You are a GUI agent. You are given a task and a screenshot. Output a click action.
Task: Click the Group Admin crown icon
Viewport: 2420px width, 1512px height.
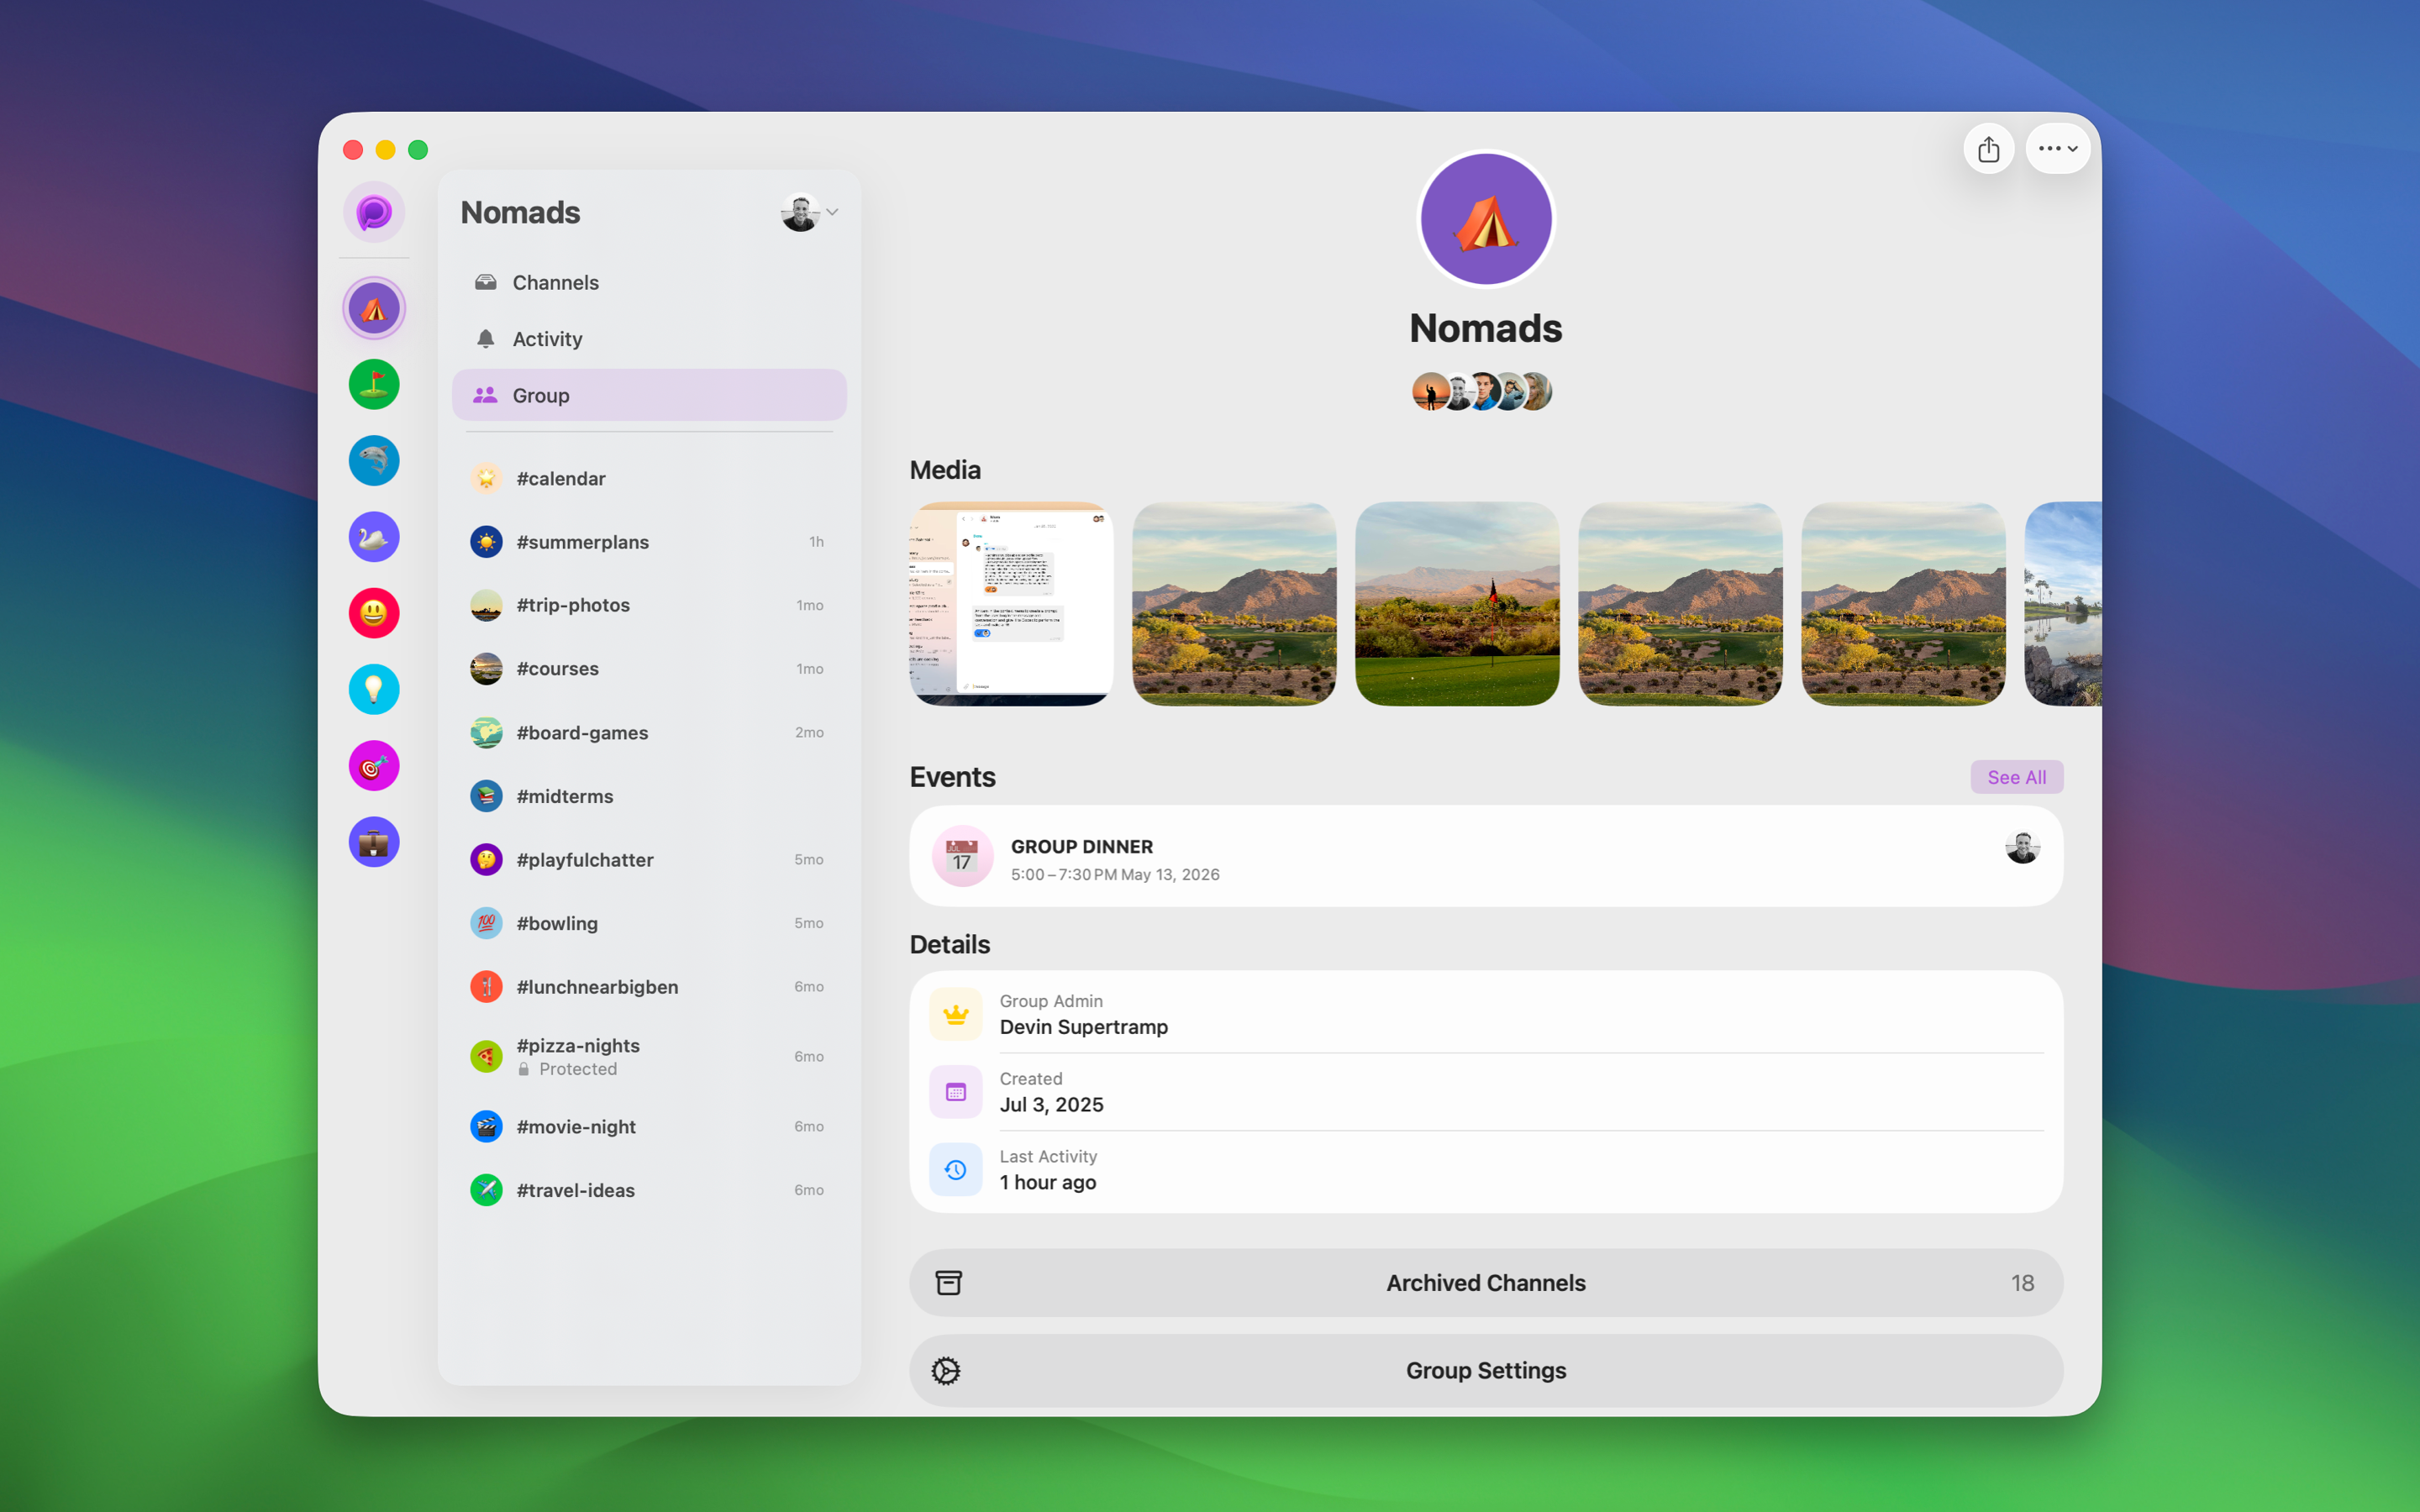pyautogui.click(x=956, y=1014)
